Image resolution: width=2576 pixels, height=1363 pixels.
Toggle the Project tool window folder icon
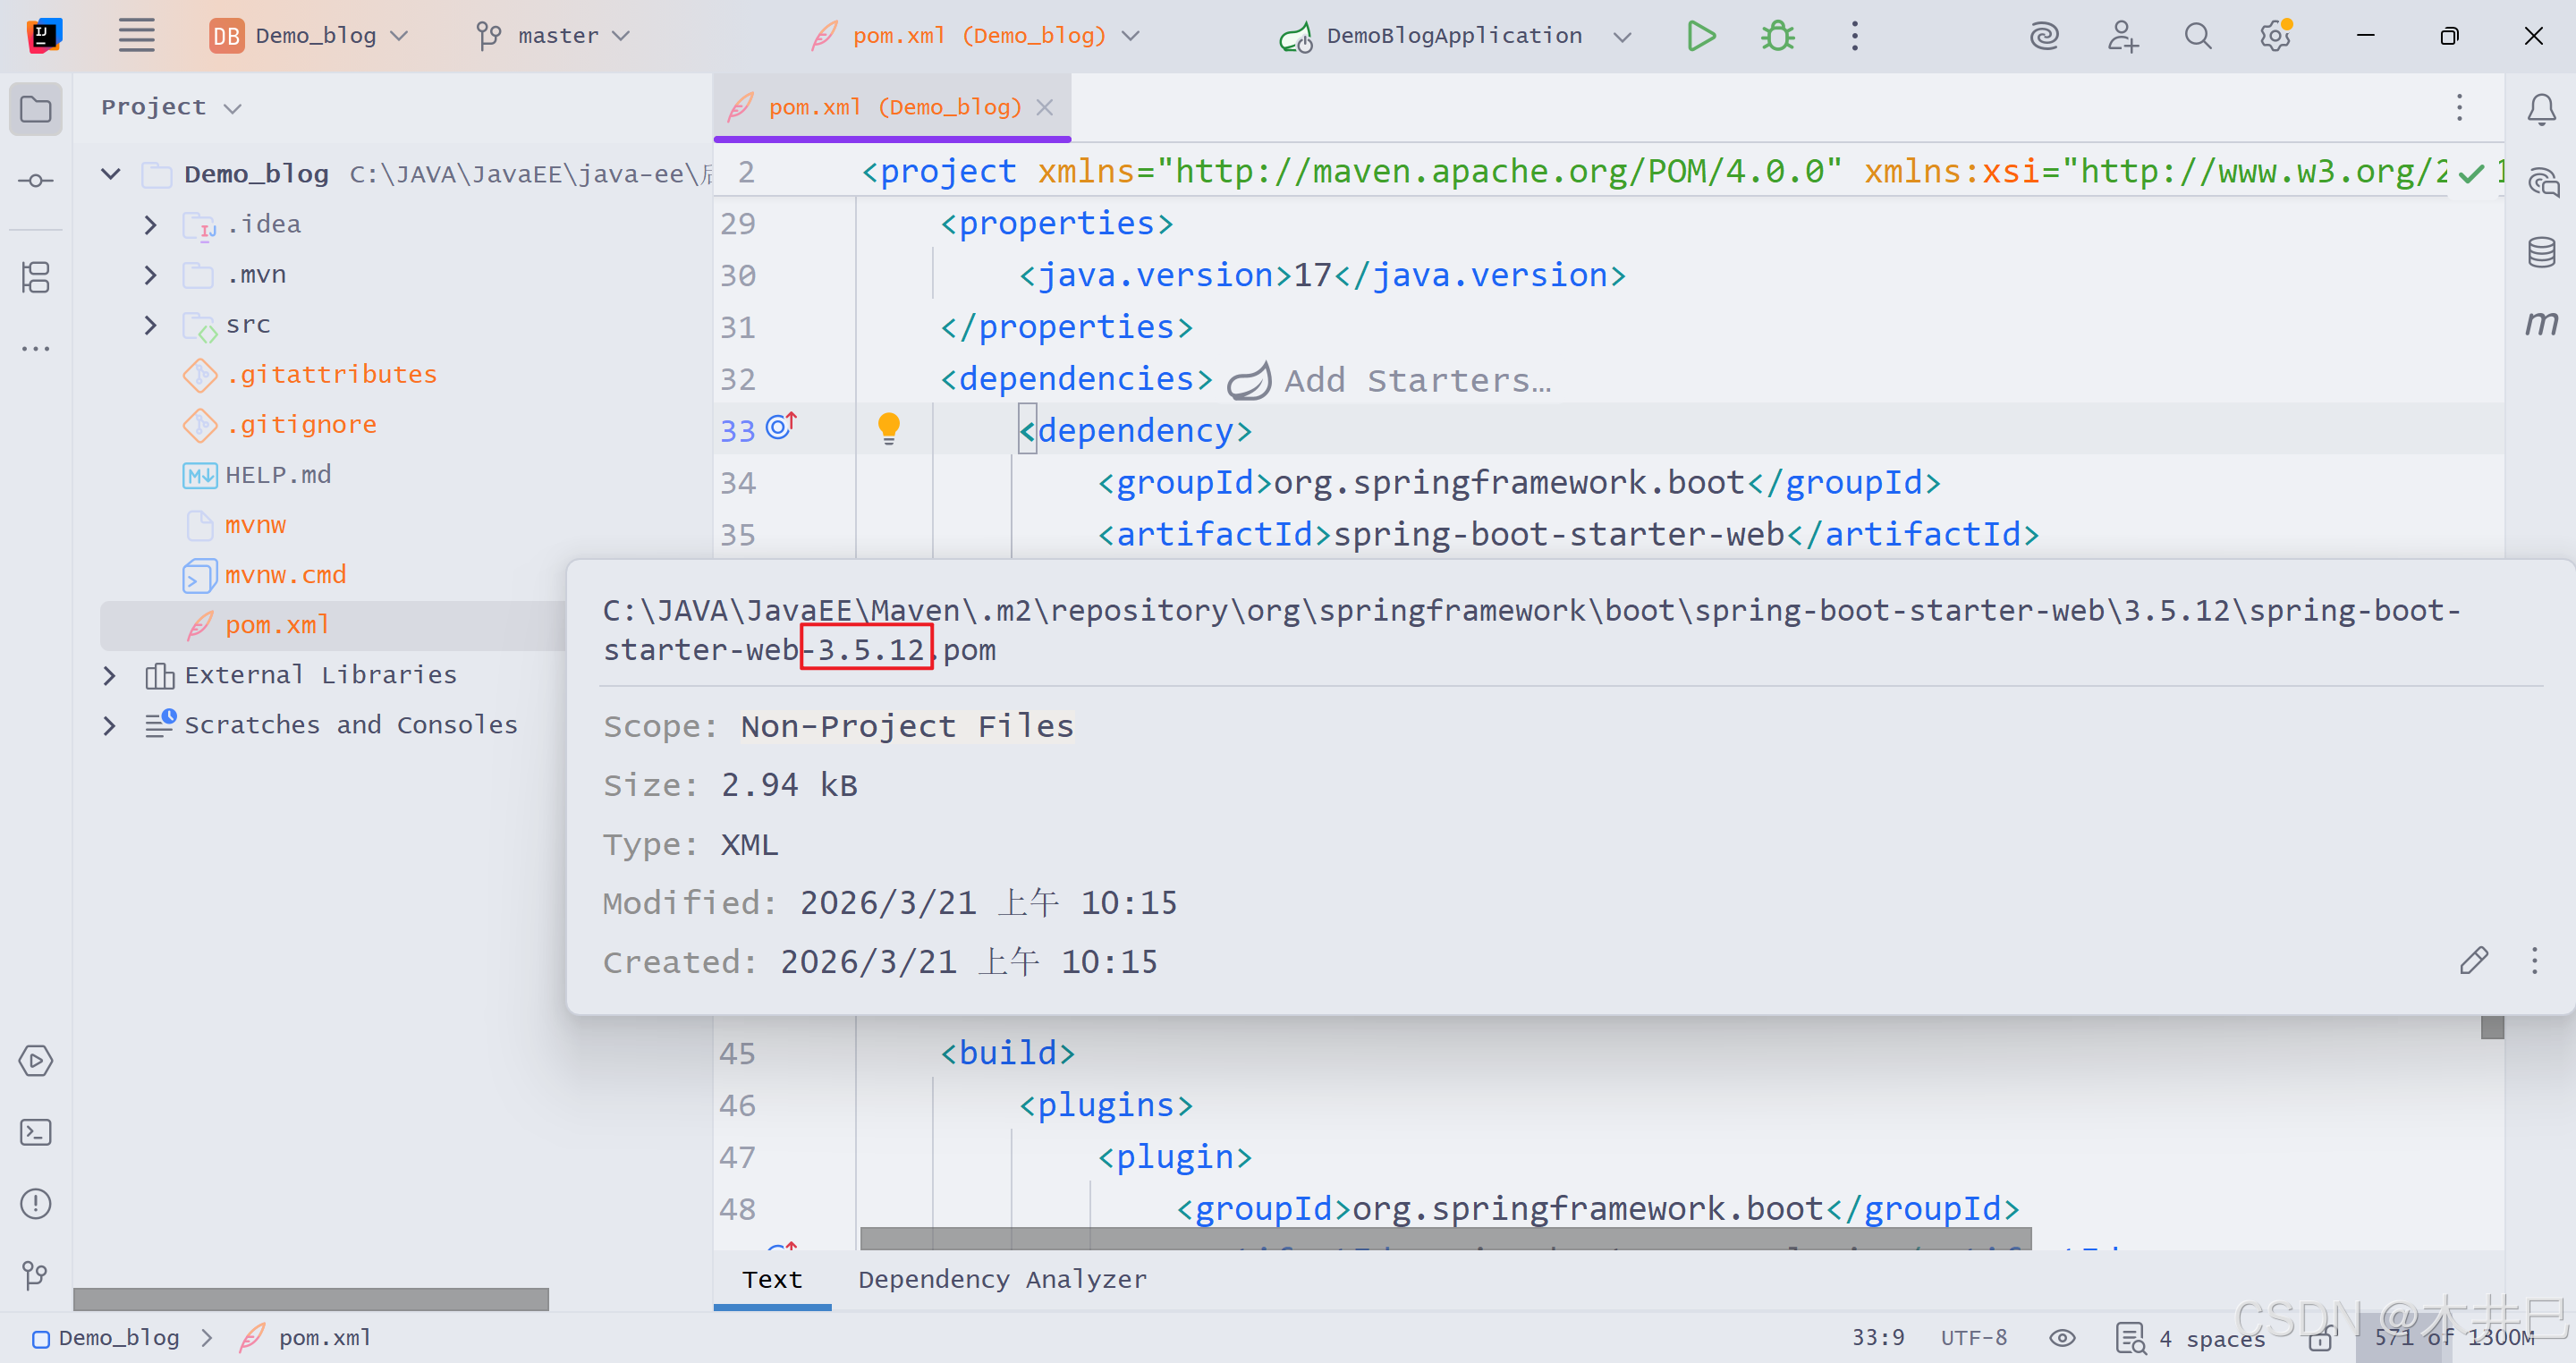tap(36, 108)
